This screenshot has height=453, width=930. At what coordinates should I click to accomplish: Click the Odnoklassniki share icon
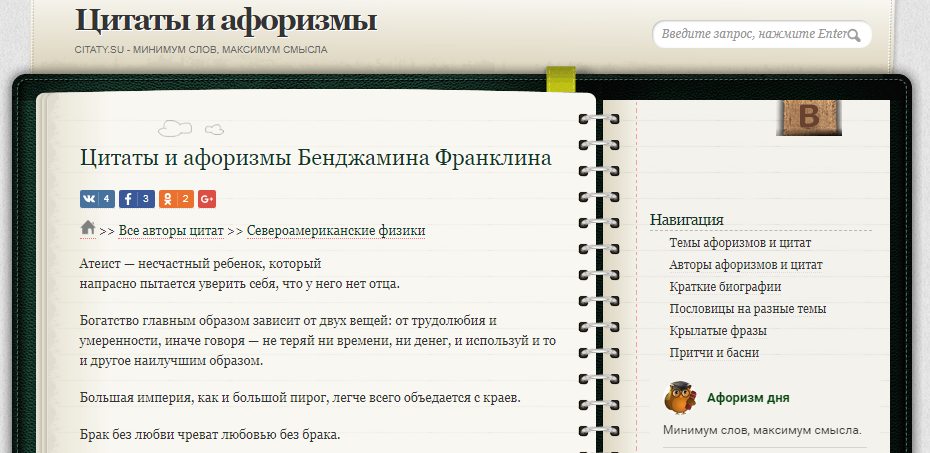coord(176,199)
